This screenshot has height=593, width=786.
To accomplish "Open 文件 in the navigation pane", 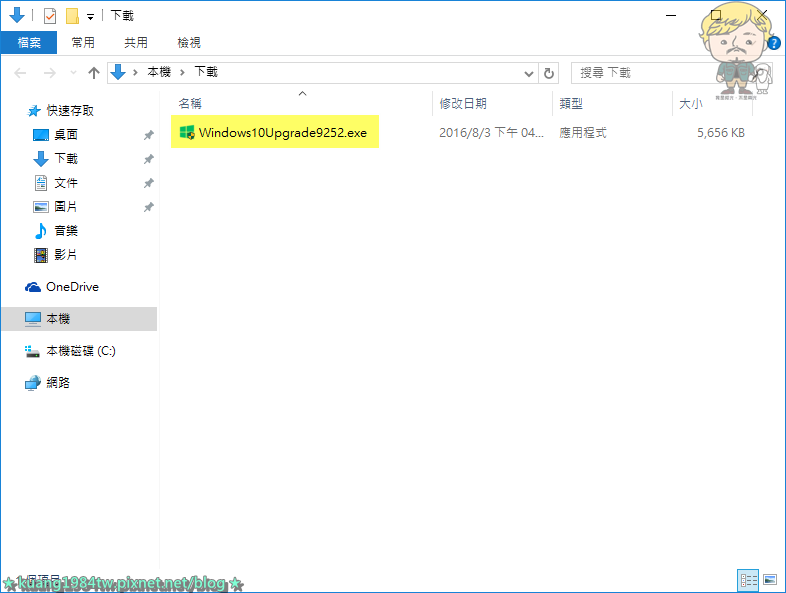I will click(66, 183).
